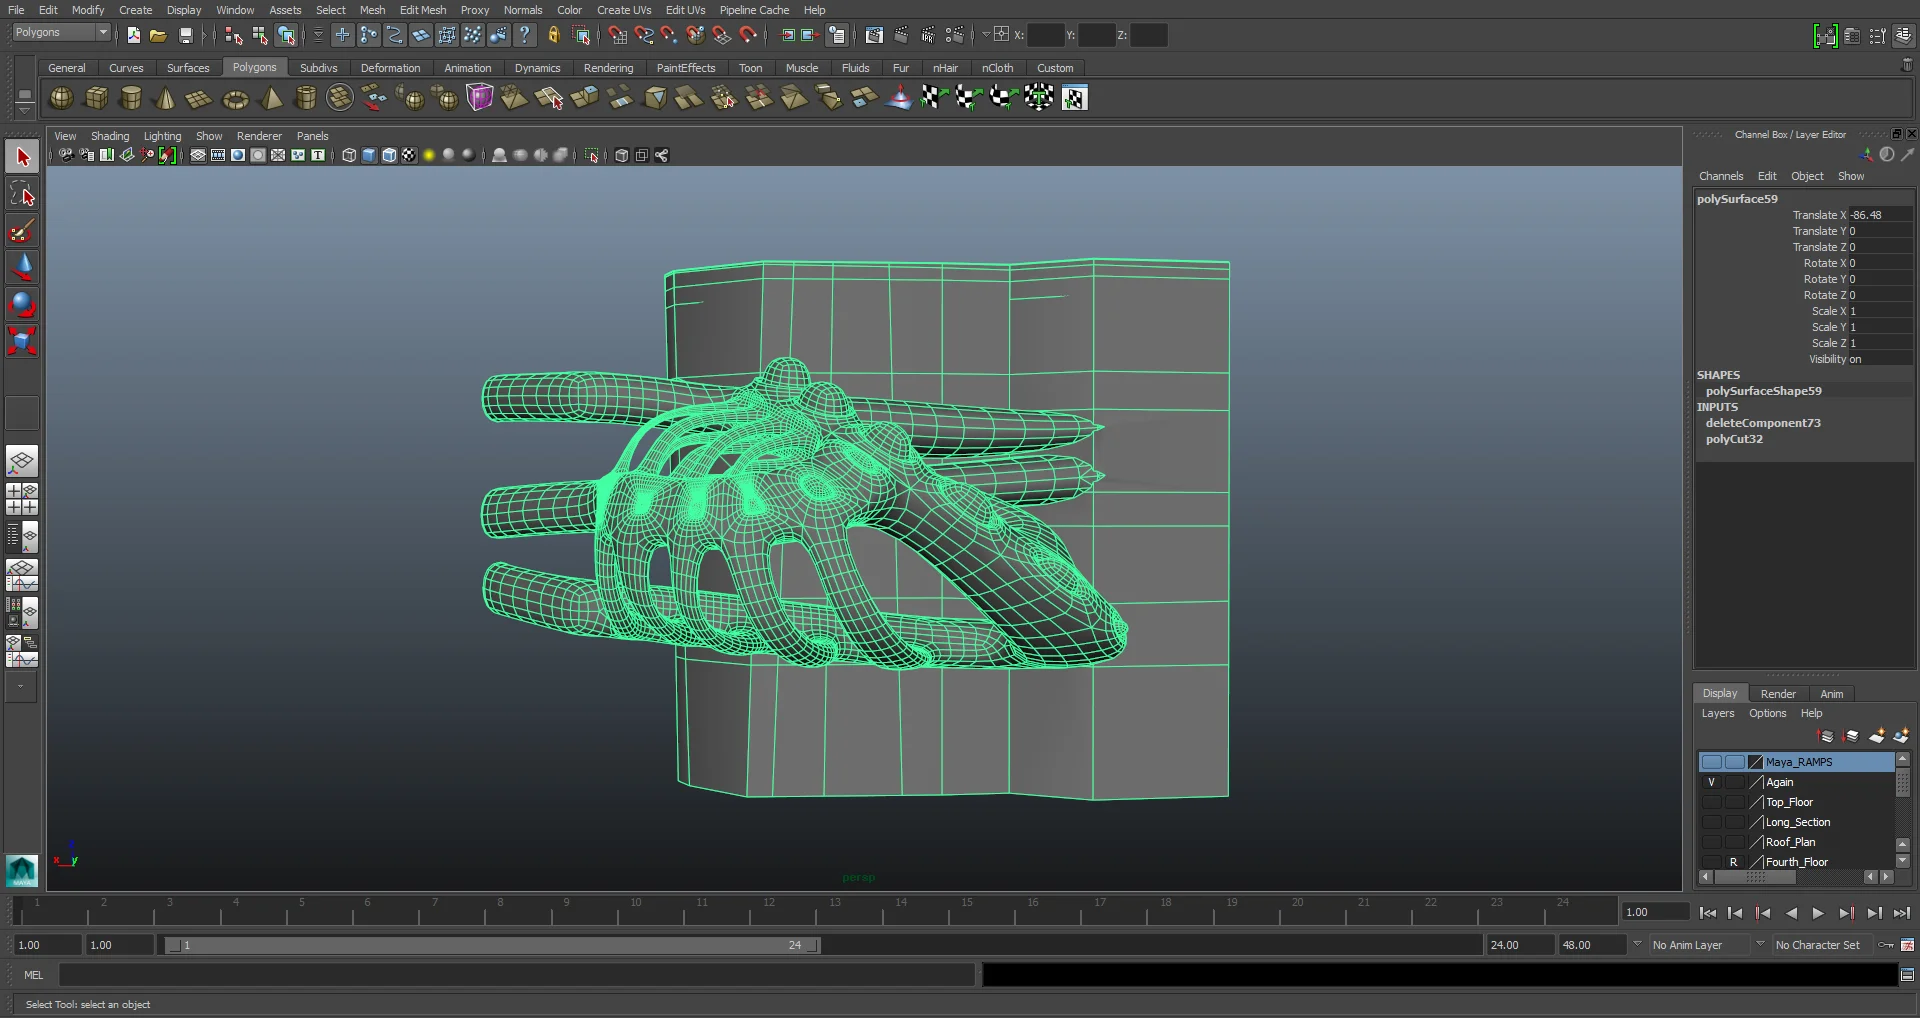This screenshot has width=1920, height=1018.
Task: Create a polygon cube from the shelf
Action: [x=97, y=98]
